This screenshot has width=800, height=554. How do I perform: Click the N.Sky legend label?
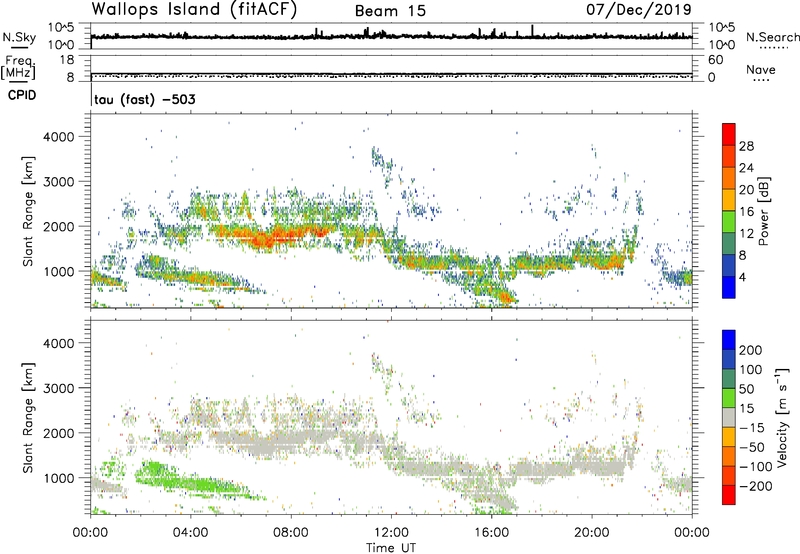(19, 37)
